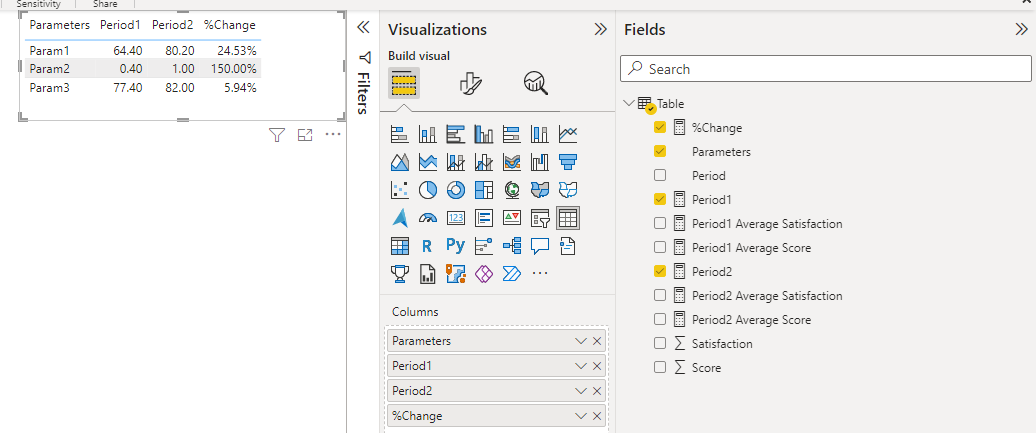Select the Donut chart visual
Viewport: 1036px width, 433px height.
pyautogui.click(x=455, y=190)
